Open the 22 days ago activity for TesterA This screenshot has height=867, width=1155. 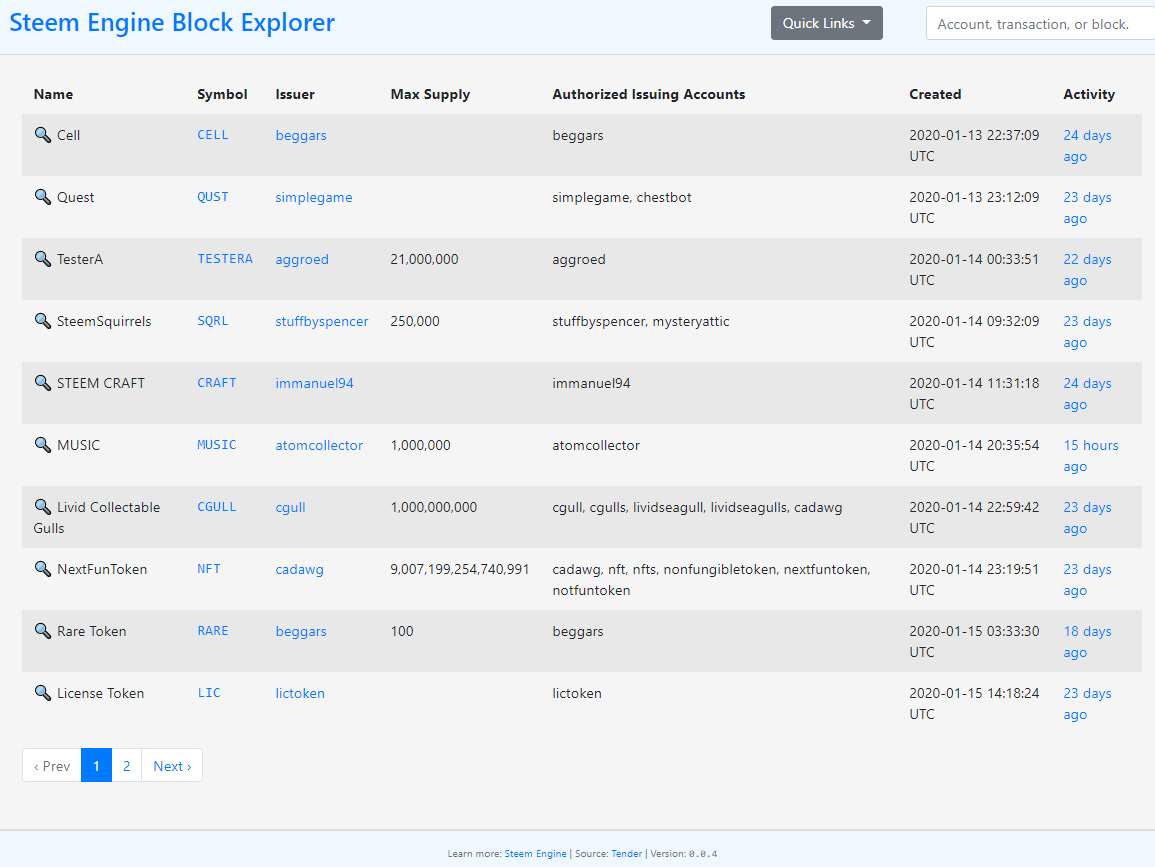(x=1087, y=270)
